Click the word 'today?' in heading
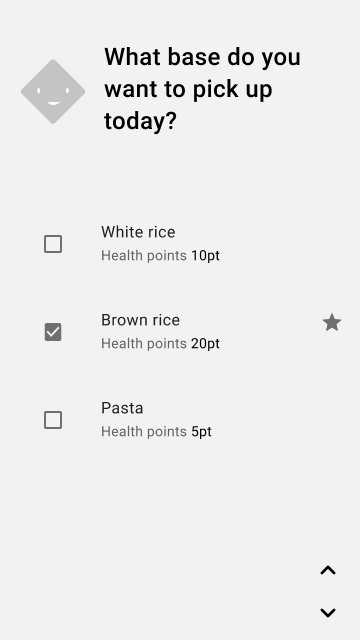 (140, 121)
